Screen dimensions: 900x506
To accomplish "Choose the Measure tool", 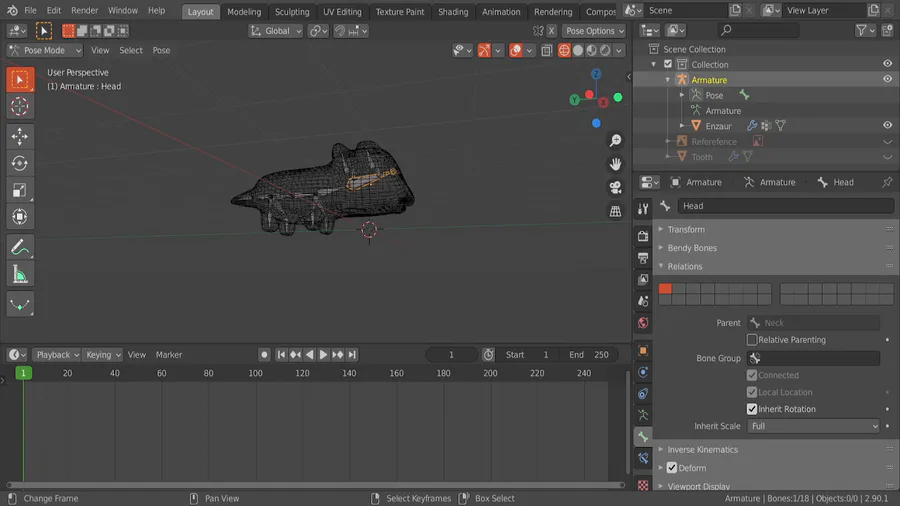I will click(20, 274).
